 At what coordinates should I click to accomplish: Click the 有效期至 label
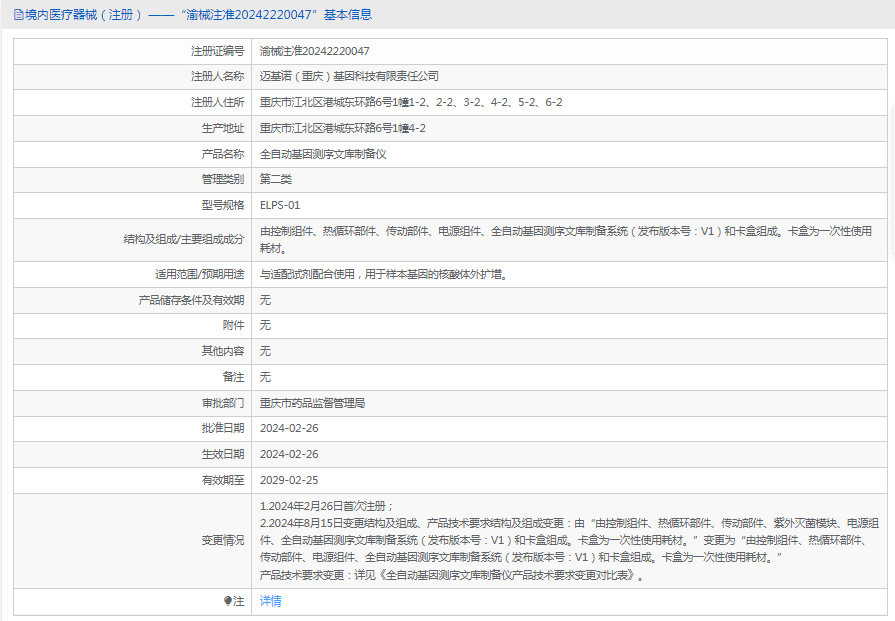(x=223, y=481)
